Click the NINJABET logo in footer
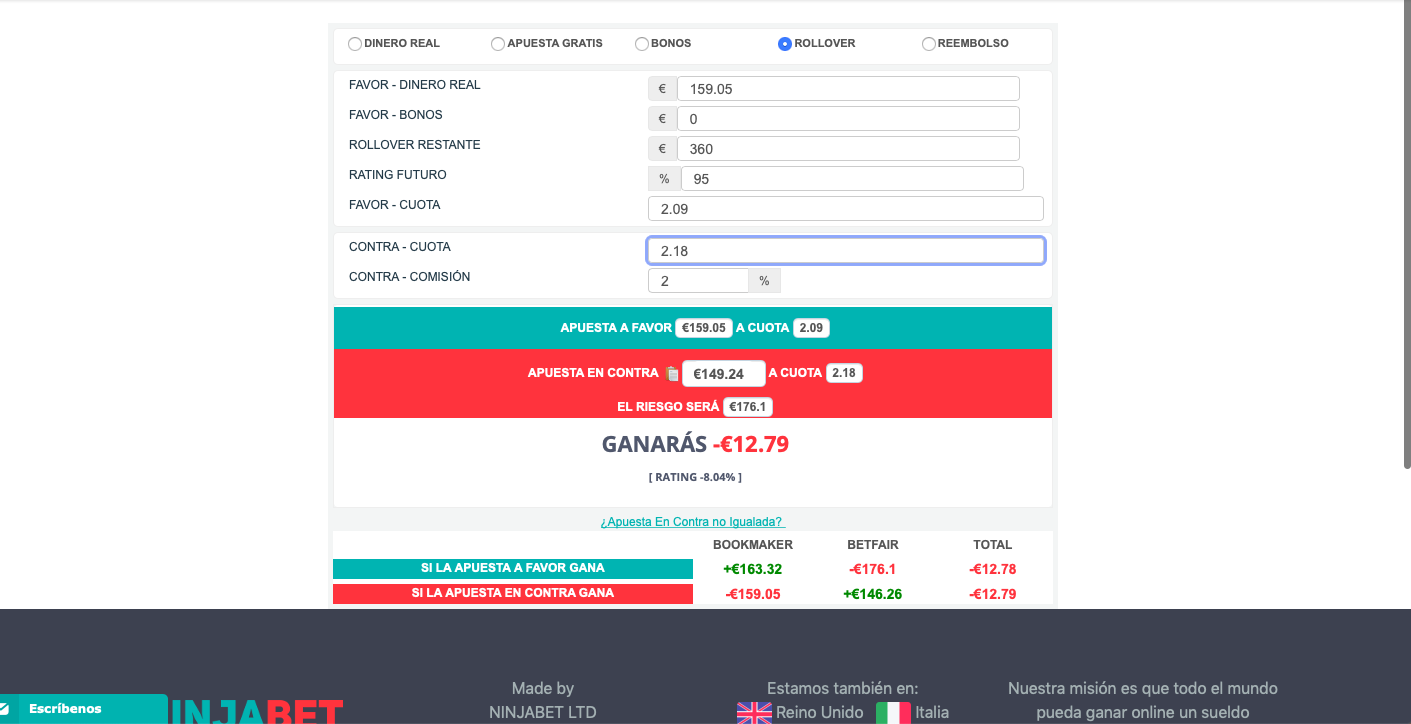This screenshot has height=724, width=1411. pos(256,712)
